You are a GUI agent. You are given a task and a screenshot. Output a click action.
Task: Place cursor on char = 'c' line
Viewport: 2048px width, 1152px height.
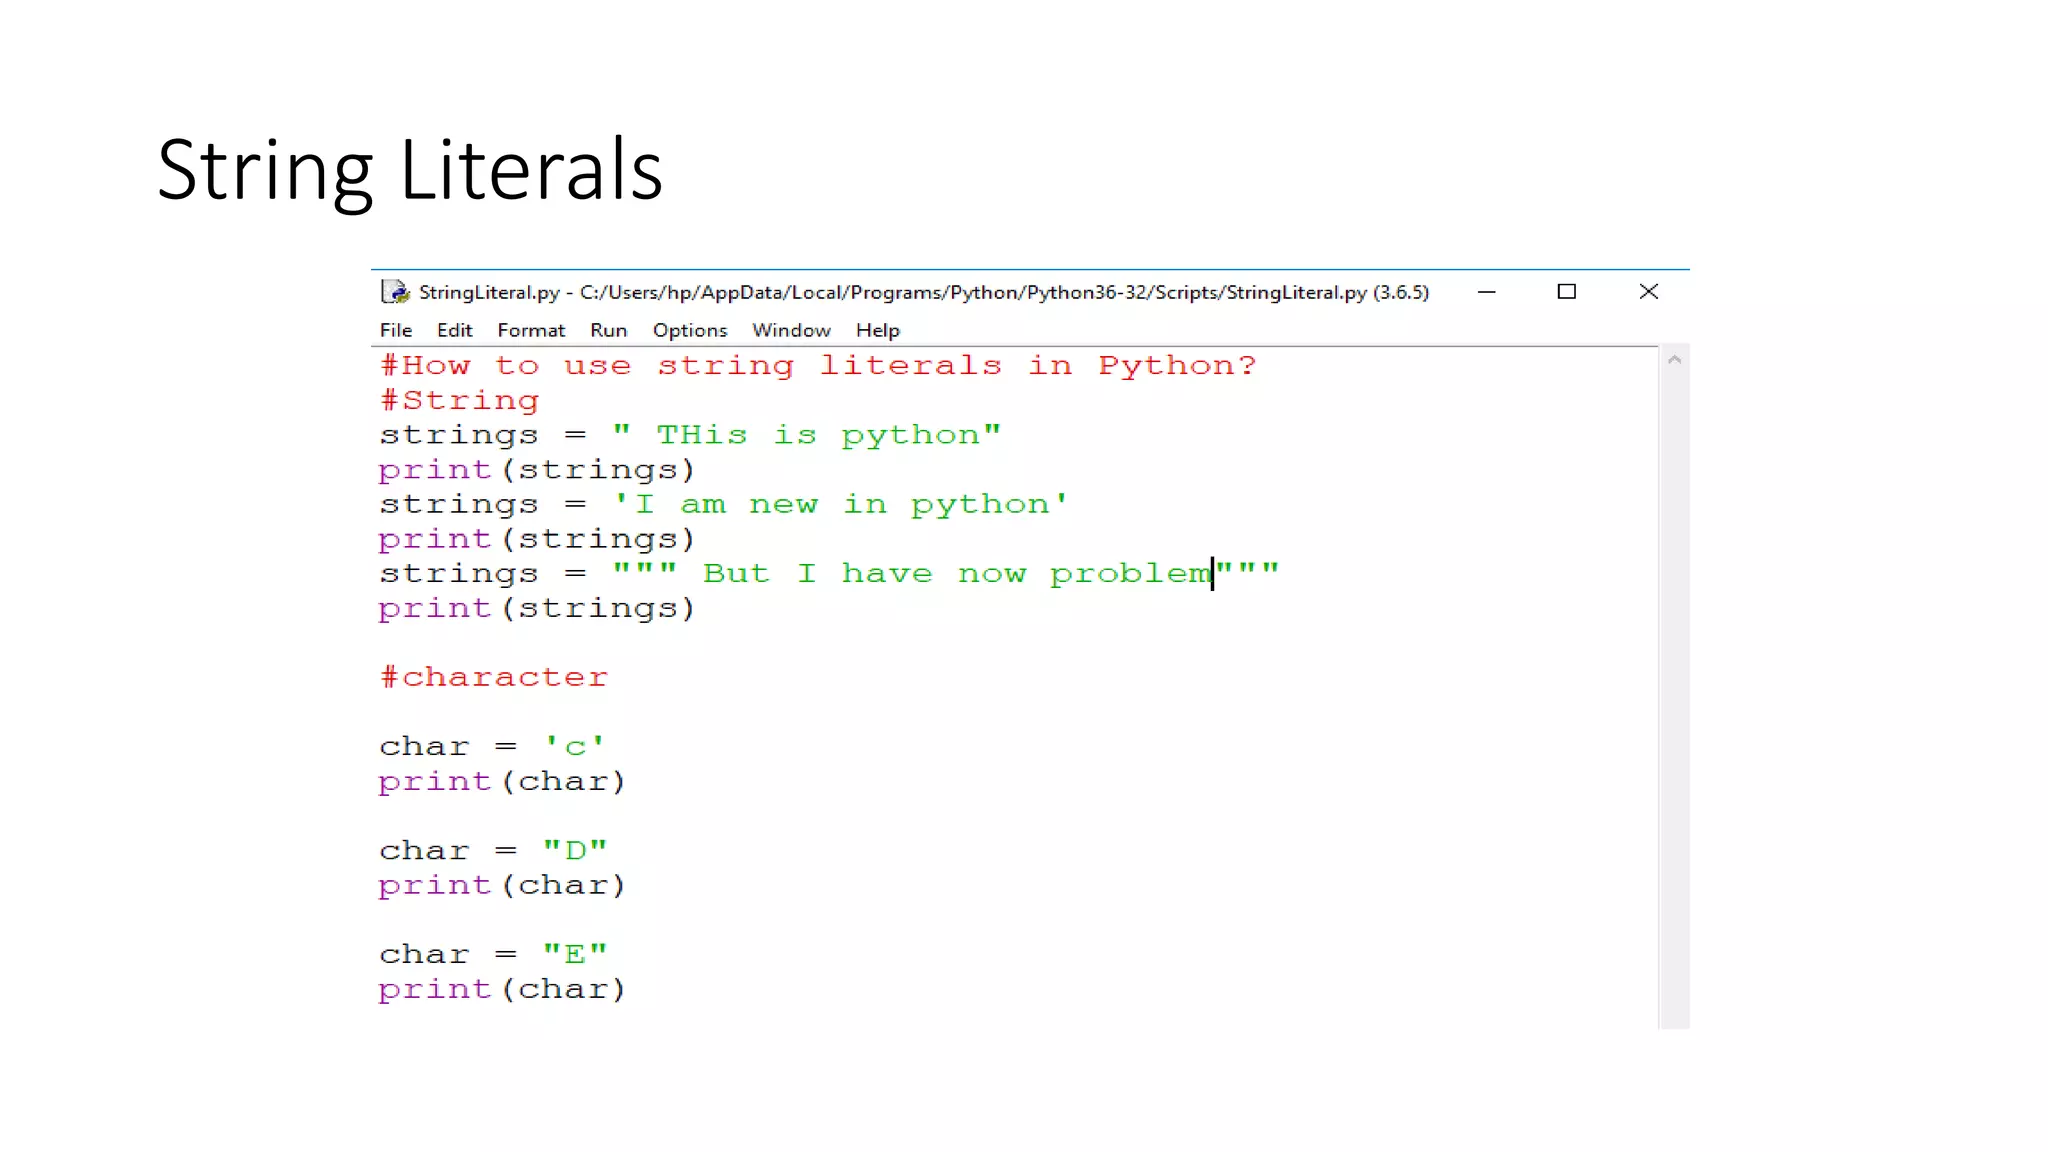tap(490, 747)
